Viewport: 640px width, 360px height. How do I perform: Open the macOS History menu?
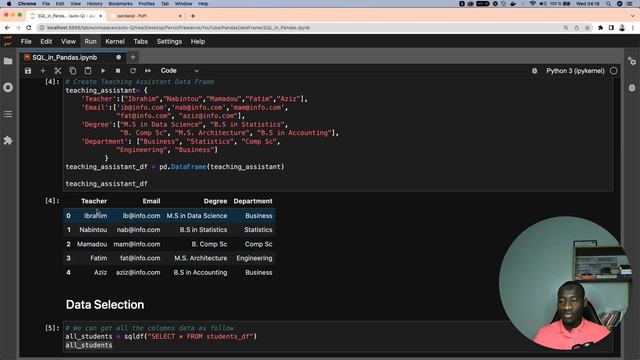[94, 4]
